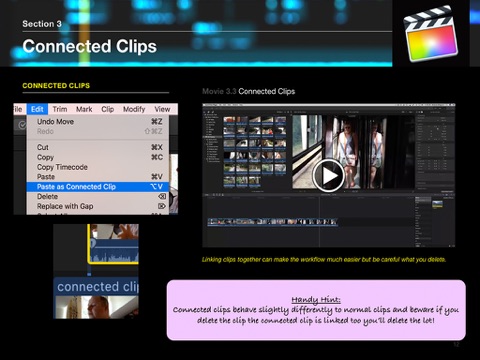Click the 'Linking clips together' caption

pos(324,260)
